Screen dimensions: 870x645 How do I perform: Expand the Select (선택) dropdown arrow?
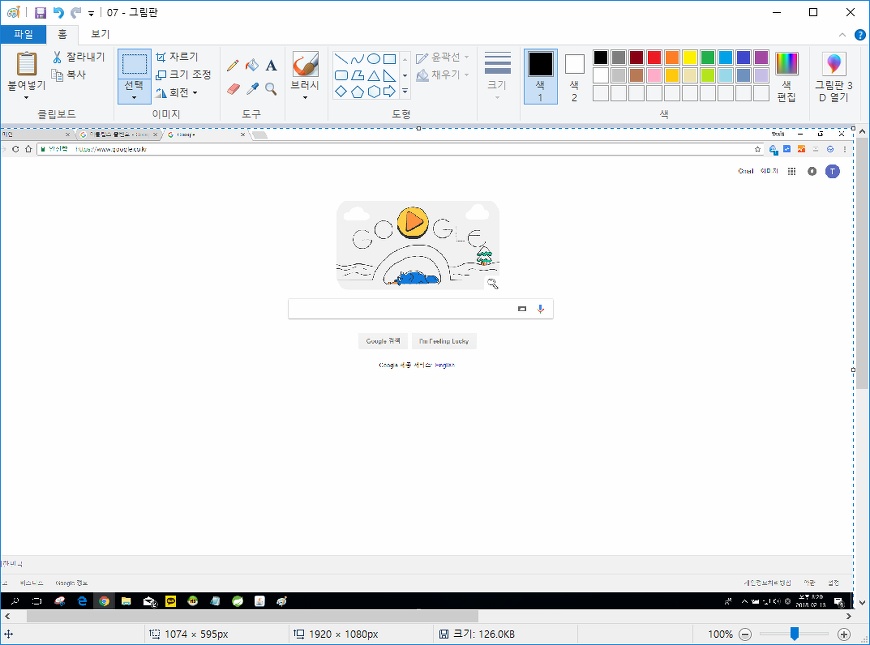(x=134, y=98)
